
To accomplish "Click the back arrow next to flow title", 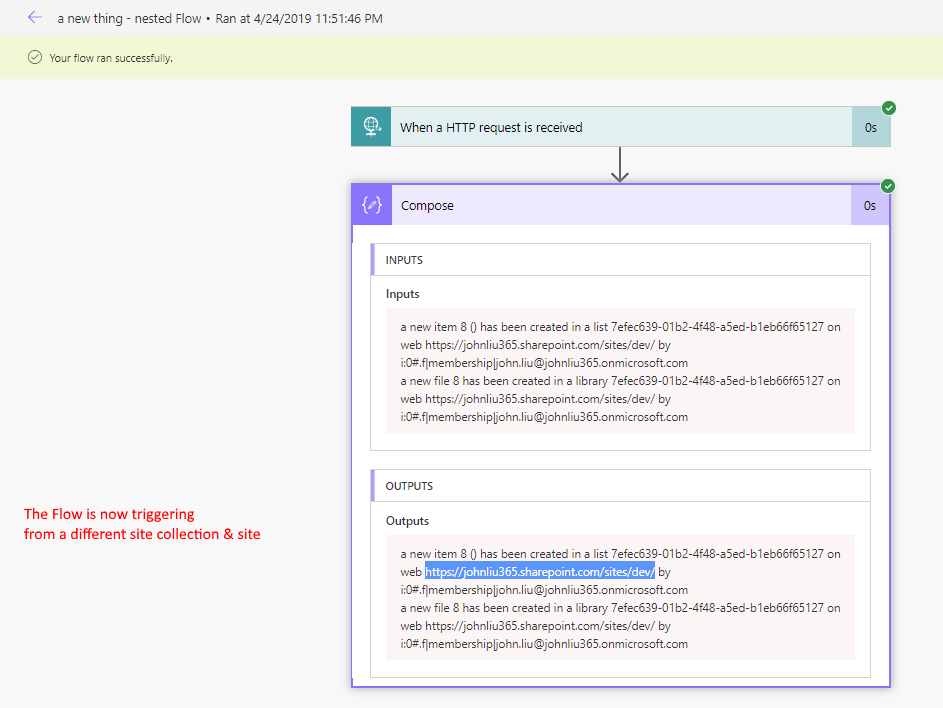I will click(35, 18).
